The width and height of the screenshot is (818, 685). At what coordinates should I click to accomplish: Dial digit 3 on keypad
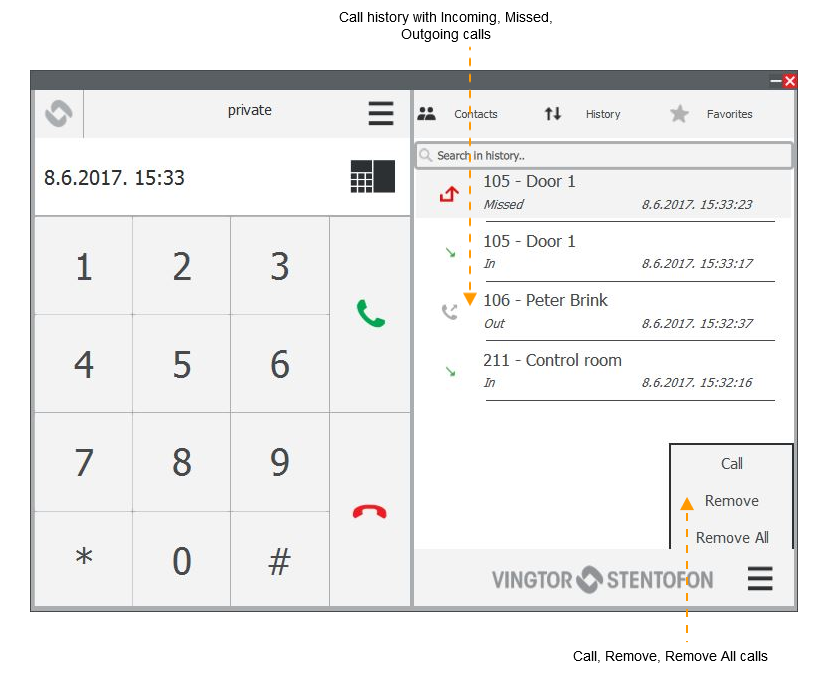pos(280,267)
